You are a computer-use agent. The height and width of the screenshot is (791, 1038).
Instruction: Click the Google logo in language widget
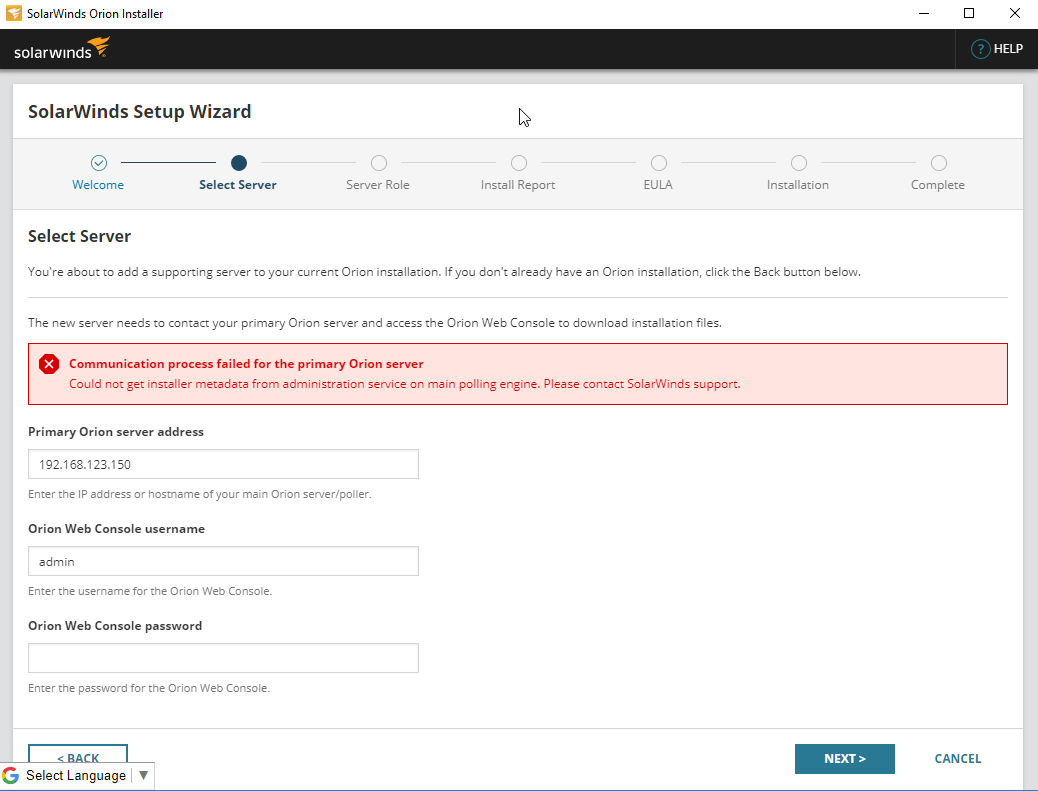[11, 775]
